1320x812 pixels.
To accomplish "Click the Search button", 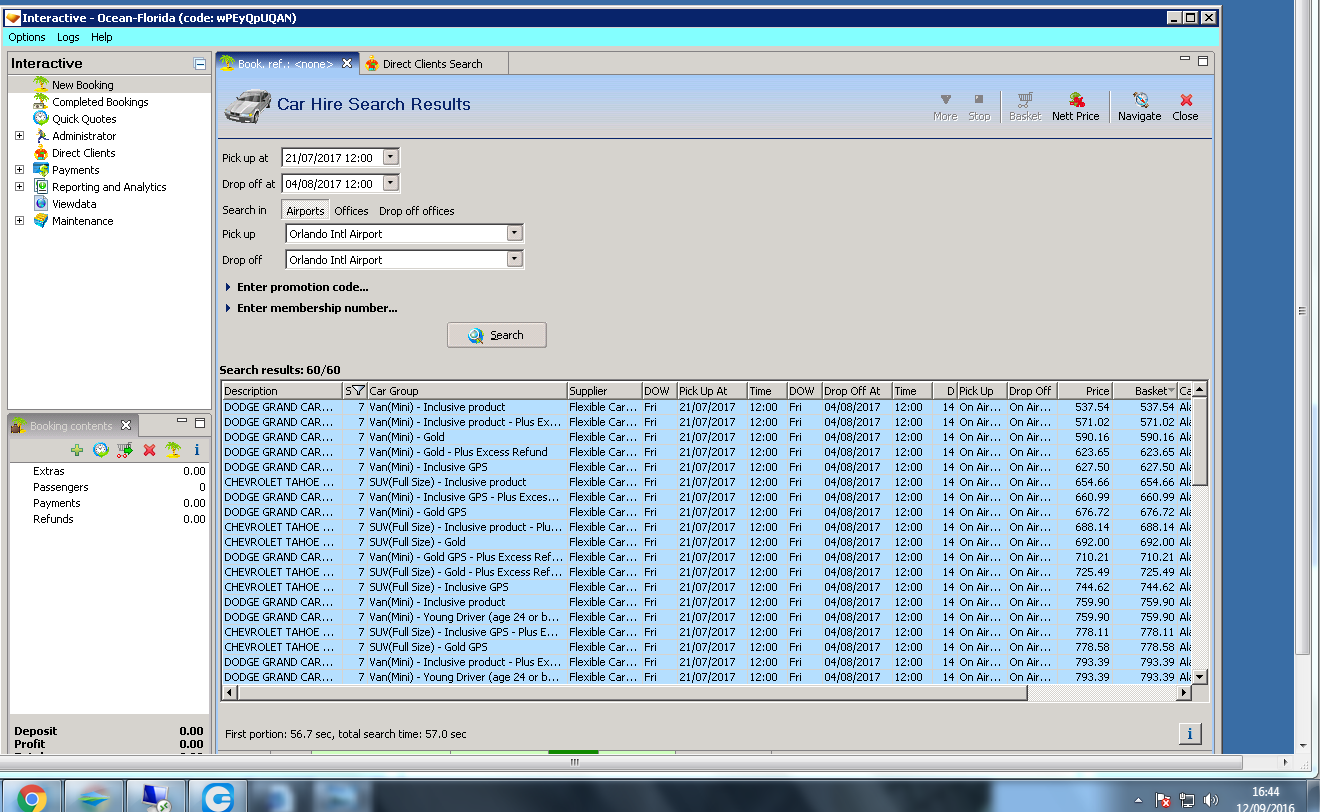I will pyautogui.click(x=497, y=335).
